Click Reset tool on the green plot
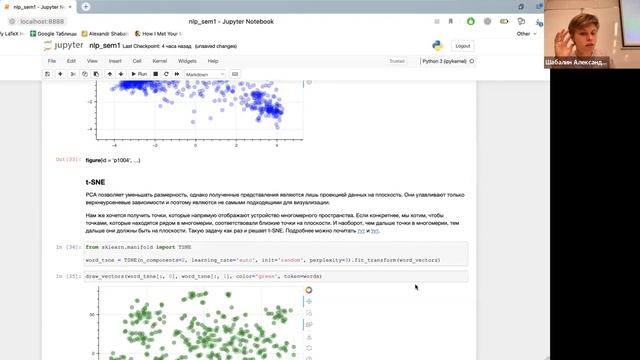The width and height of the screenshot is (640, 360). [x=309, y=348]
